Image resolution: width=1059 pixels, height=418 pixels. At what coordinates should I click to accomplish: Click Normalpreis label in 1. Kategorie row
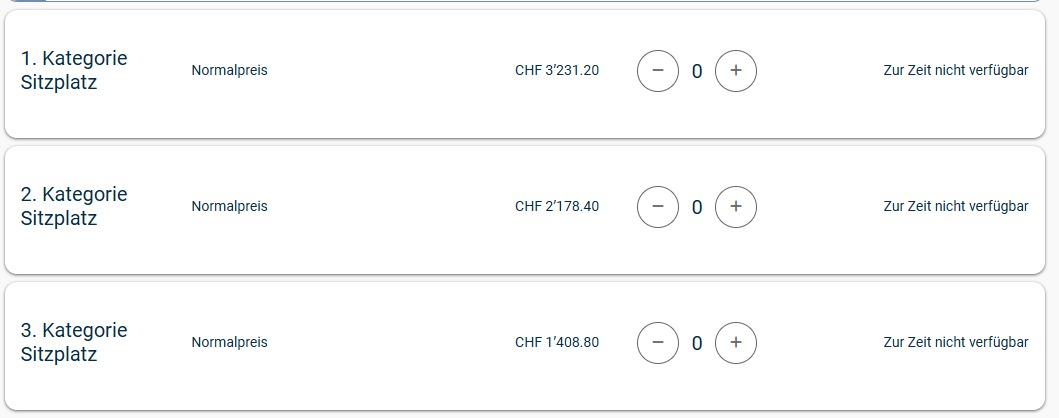coord(229,71)
